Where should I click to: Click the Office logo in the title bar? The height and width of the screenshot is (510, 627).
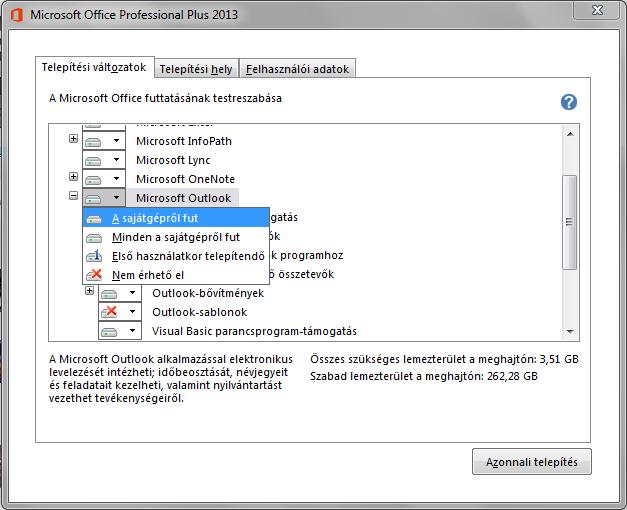[16, 15]
